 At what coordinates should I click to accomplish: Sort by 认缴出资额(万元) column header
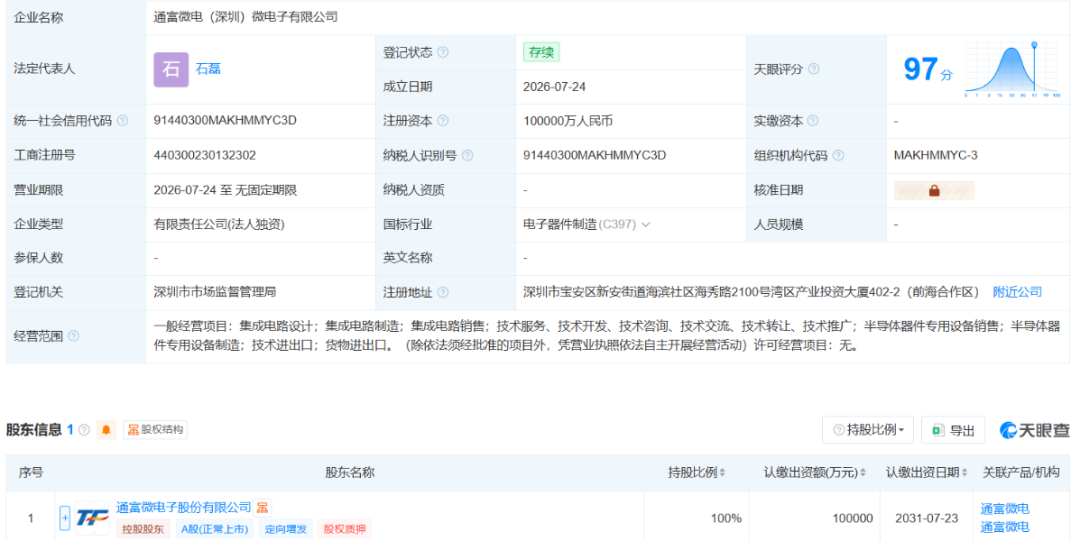coord(815,473)
